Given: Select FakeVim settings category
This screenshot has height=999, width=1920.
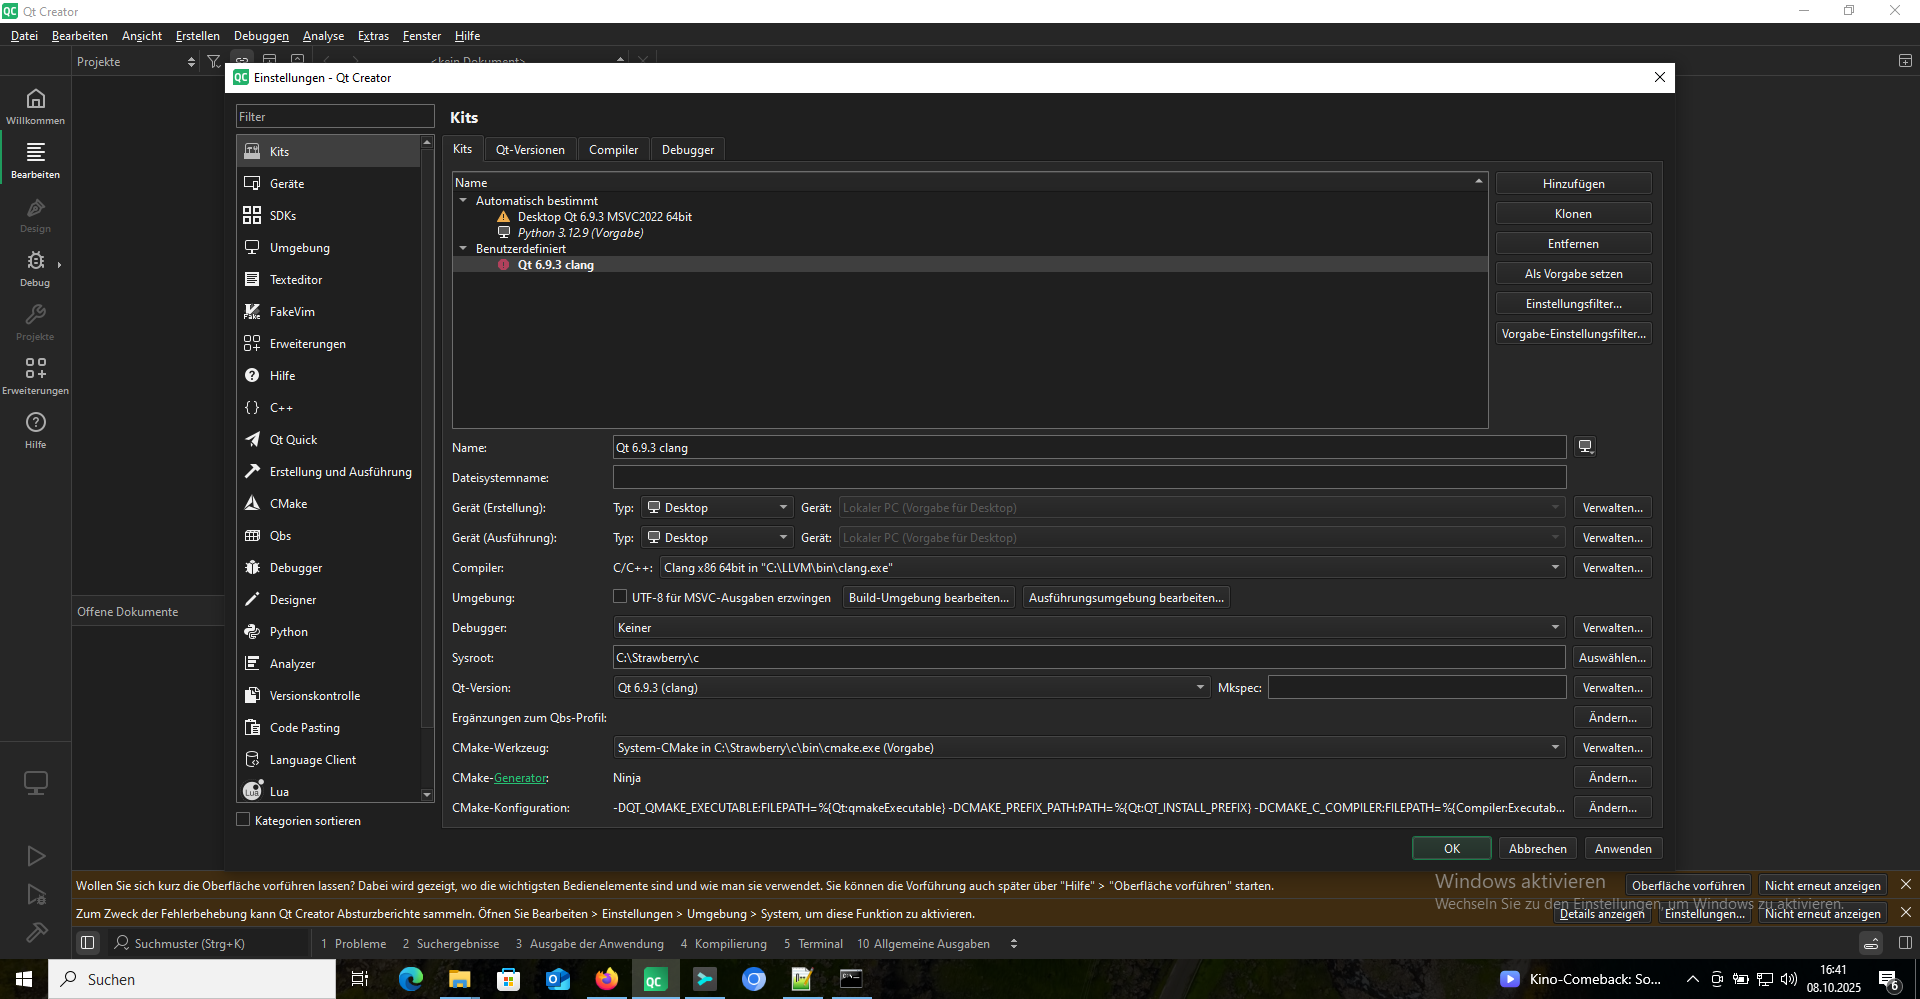Looking at the screenshot, I should click(x=291, y=312).
